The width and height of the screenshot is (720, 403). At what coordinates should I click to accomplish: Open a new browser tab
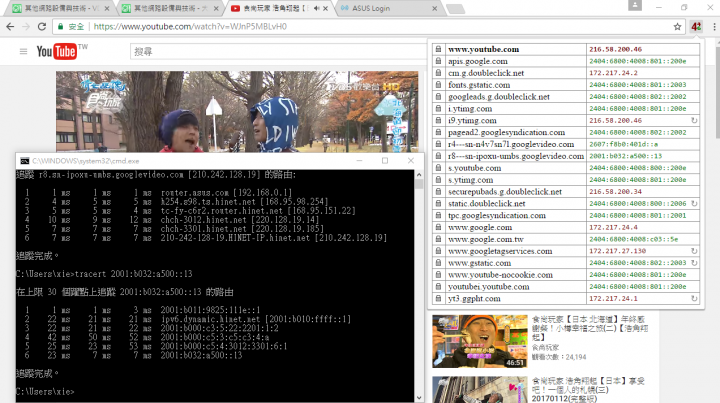tap(455, 9)
